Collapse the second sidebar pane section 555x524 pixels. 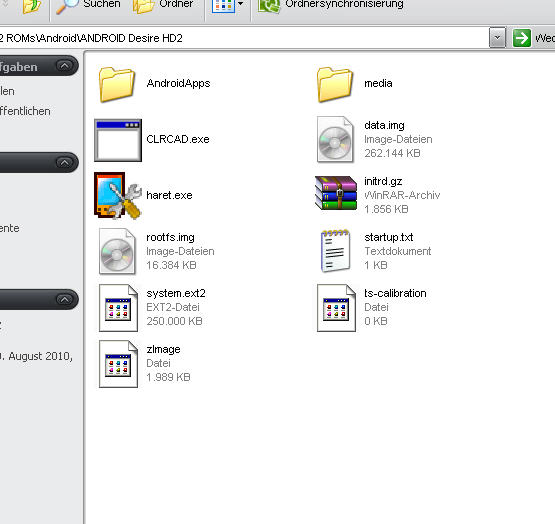click(64, 163)
